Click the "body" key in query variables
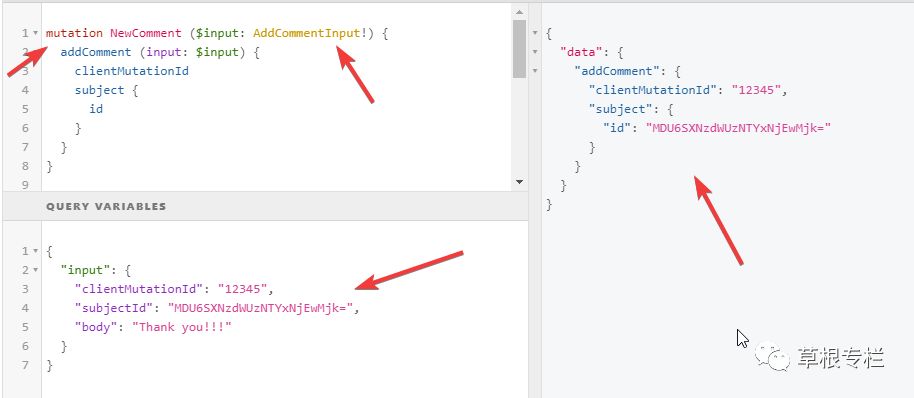The image size is (914, 398). click(96, 327)
